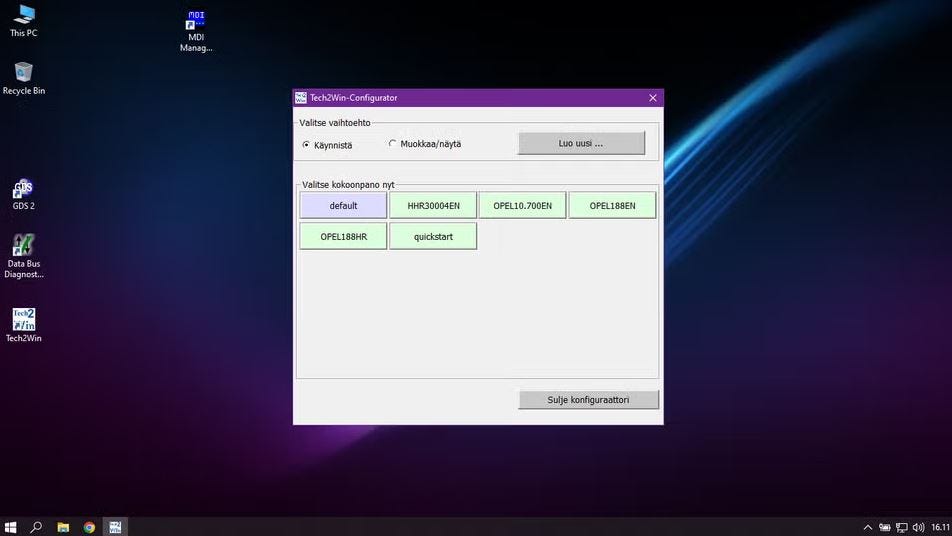Select the MDI Manager desktop shortcut
Image resolution: width=952 pixels, height=536 pixels.
pyautogui.click(x=196, y=30)
